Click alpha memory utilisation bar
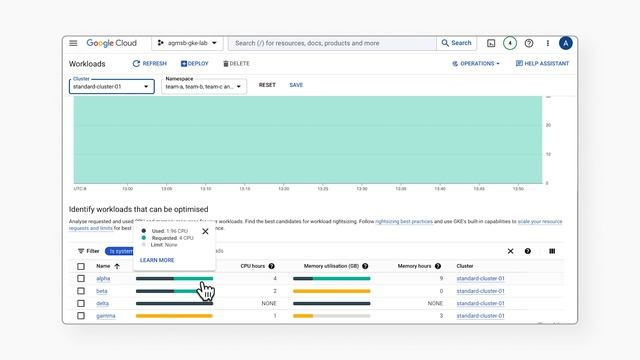640x360 pixels. tap(331, 278)
